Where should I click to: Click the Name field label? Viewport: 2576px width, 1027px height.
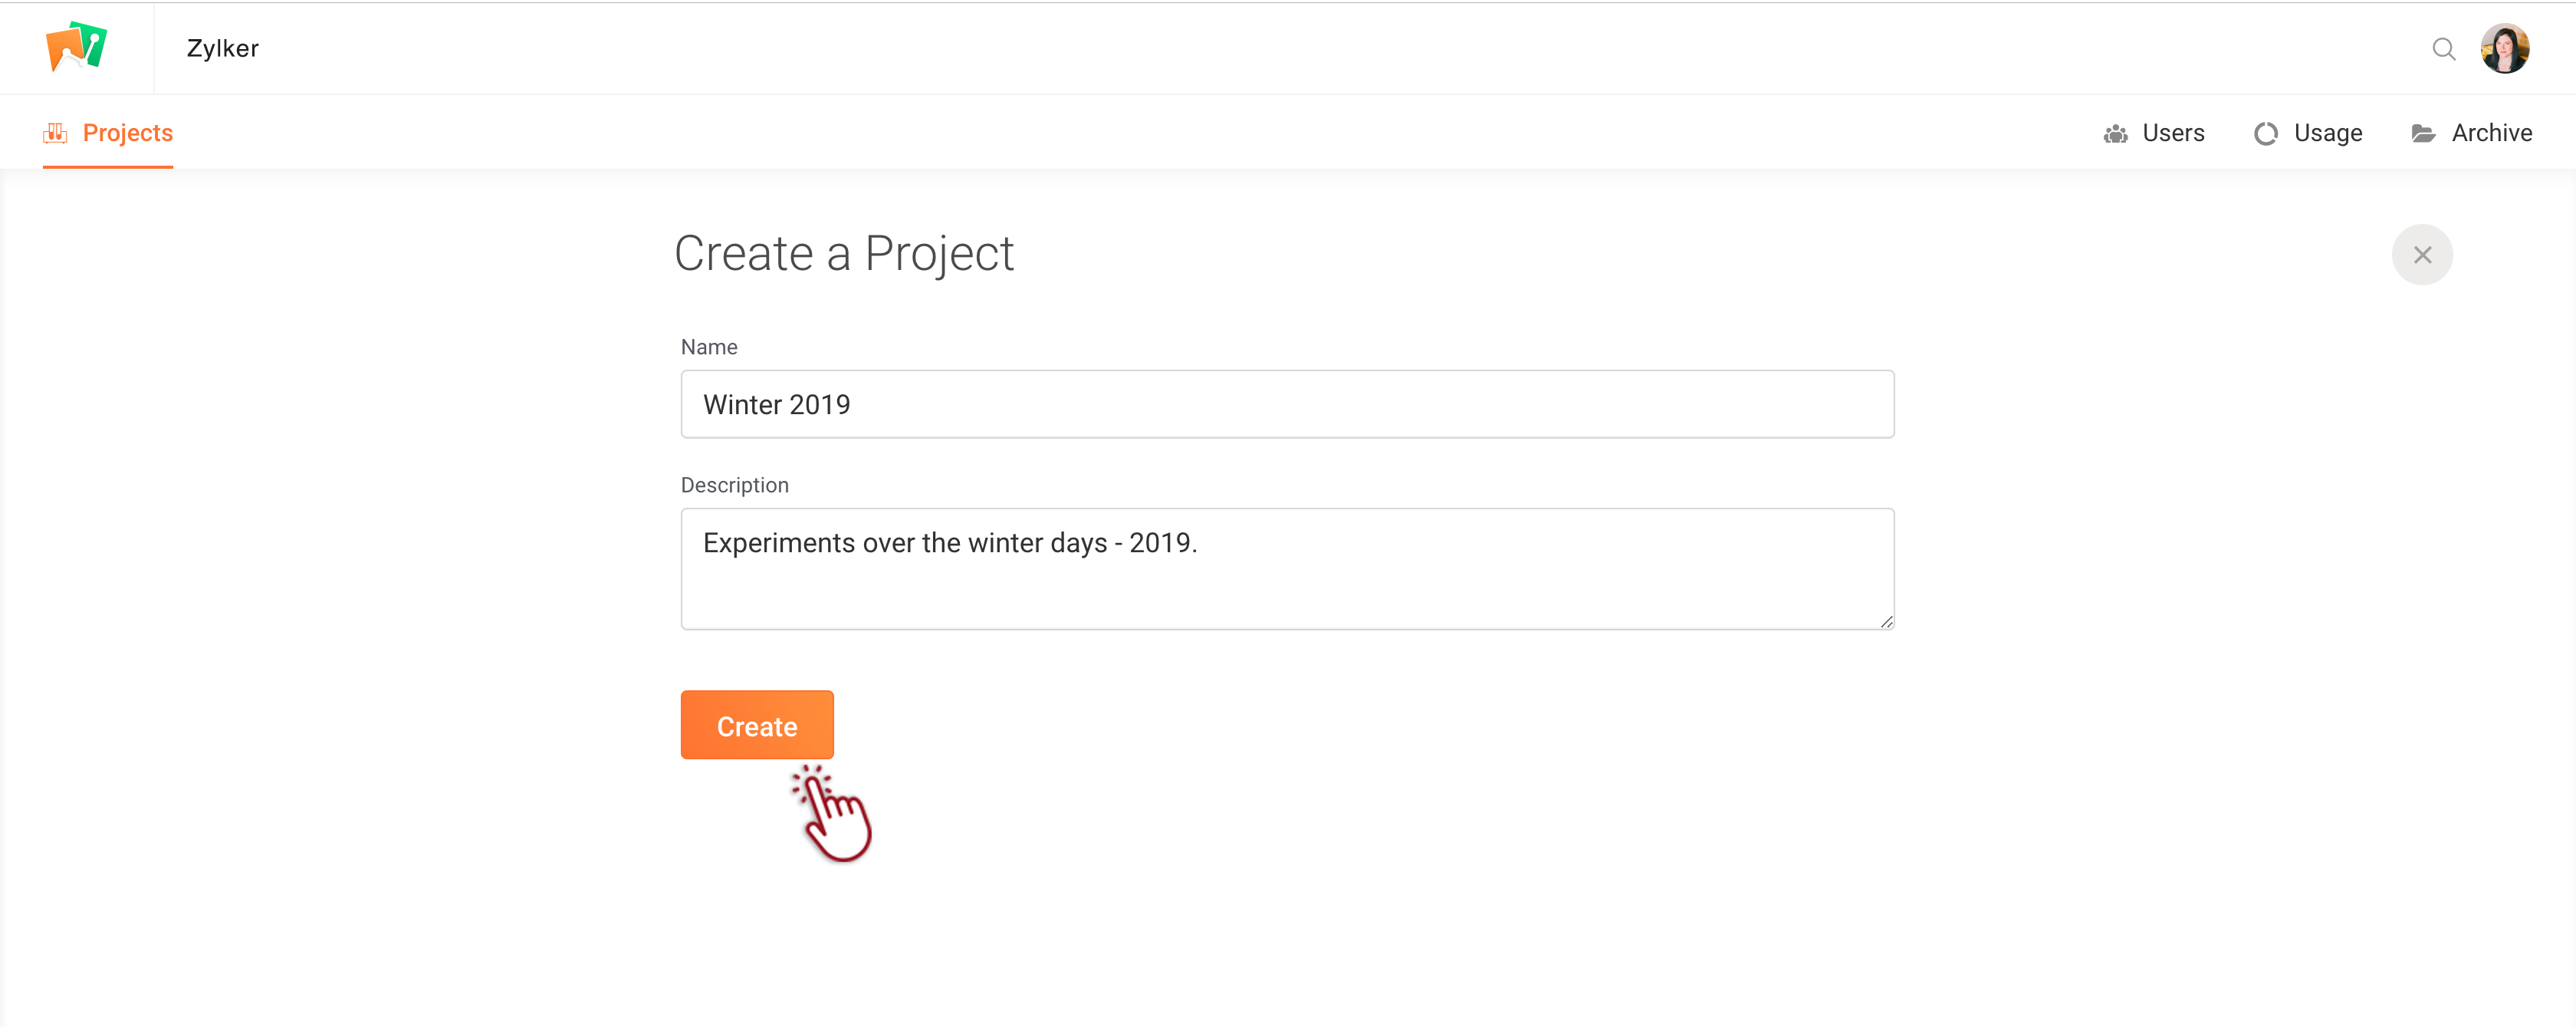click(709, 347)
